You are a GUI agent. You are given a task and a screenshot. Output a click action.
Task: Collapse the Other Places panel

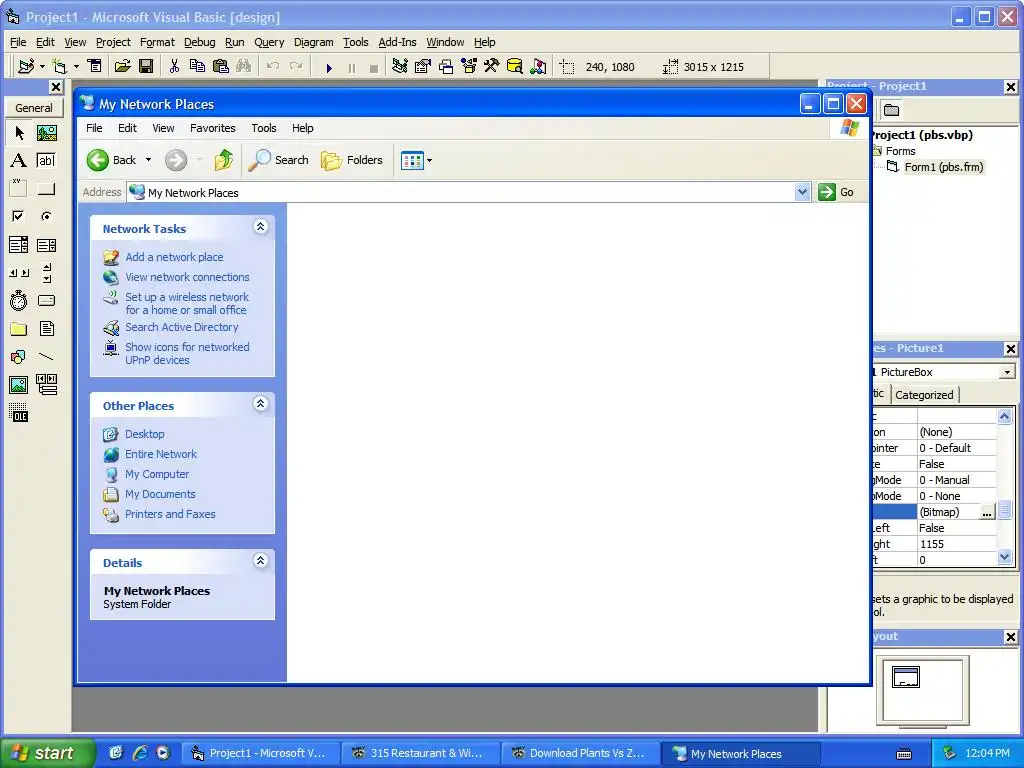261,404
